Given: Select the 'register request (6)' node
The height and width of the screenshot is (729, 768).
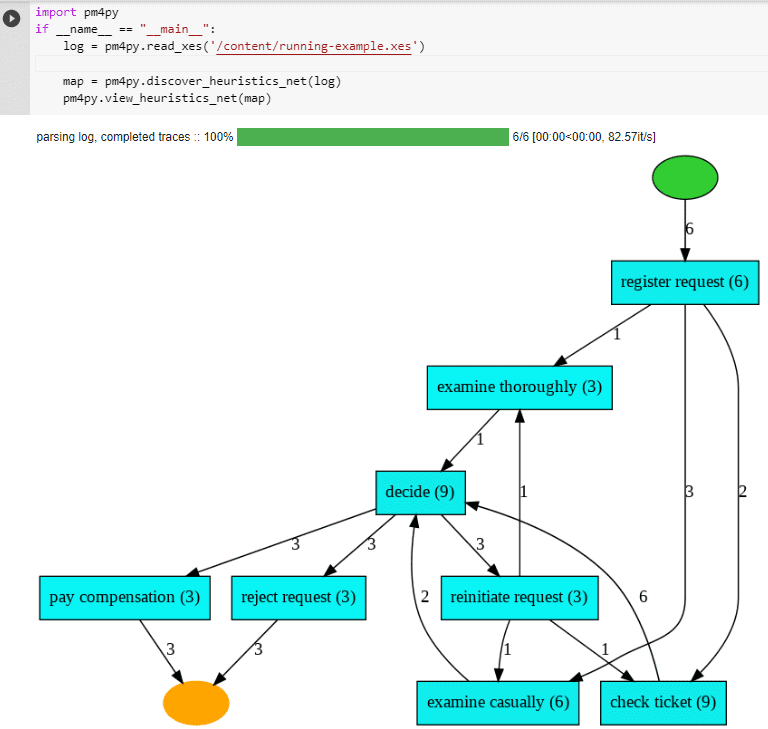Looking at the screenshot, I should (685, 282).
